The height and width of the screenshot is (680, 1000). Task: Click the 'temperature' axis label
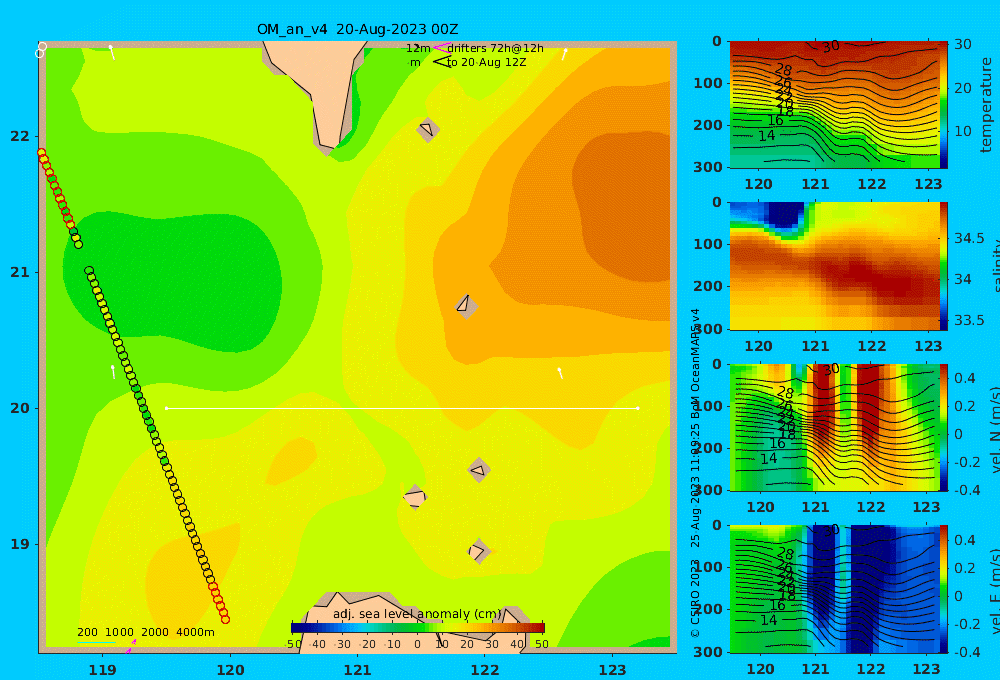(x=986, y=105)
